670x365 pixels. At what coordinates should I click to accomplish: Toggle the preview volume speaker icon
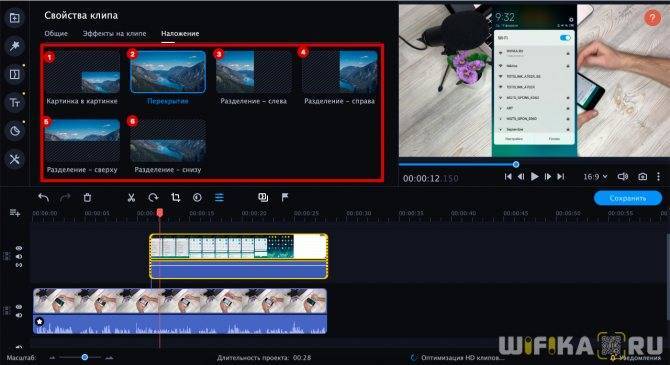623,177
